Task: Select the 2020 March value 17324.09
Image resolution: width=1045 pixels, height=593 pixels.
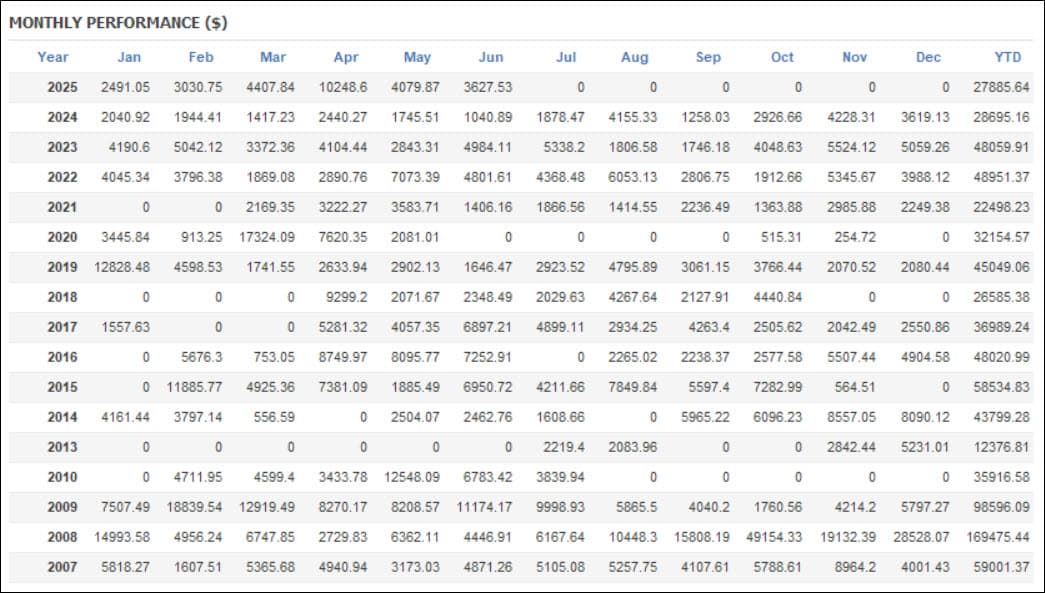Action: (267, 237)
